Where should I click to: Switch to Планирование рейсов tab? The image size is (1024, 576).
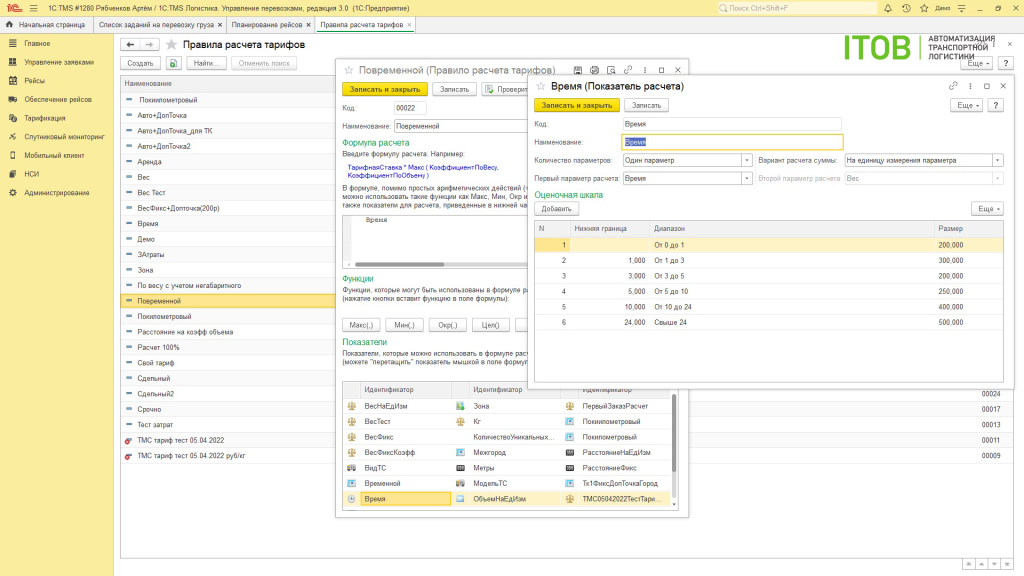[266, 25]
